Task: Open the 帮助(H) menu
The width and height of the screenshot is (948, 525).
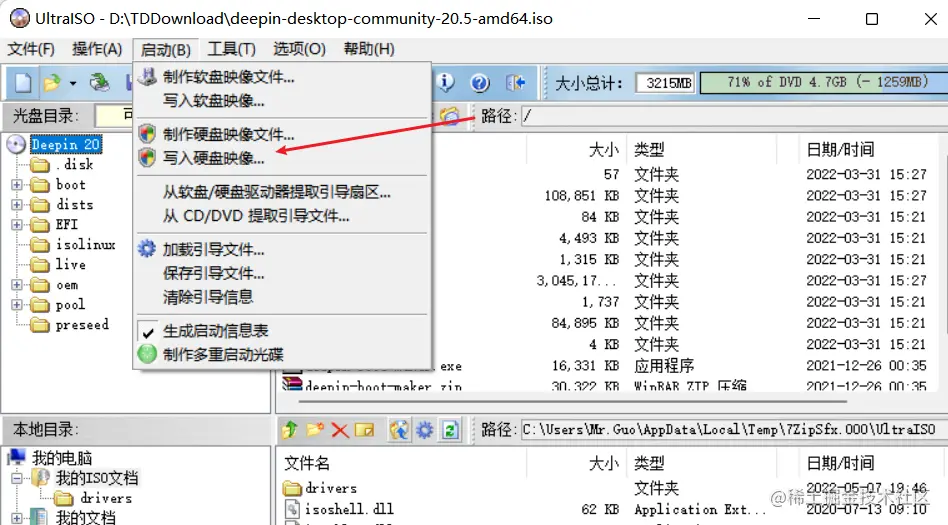Action: 369,49
